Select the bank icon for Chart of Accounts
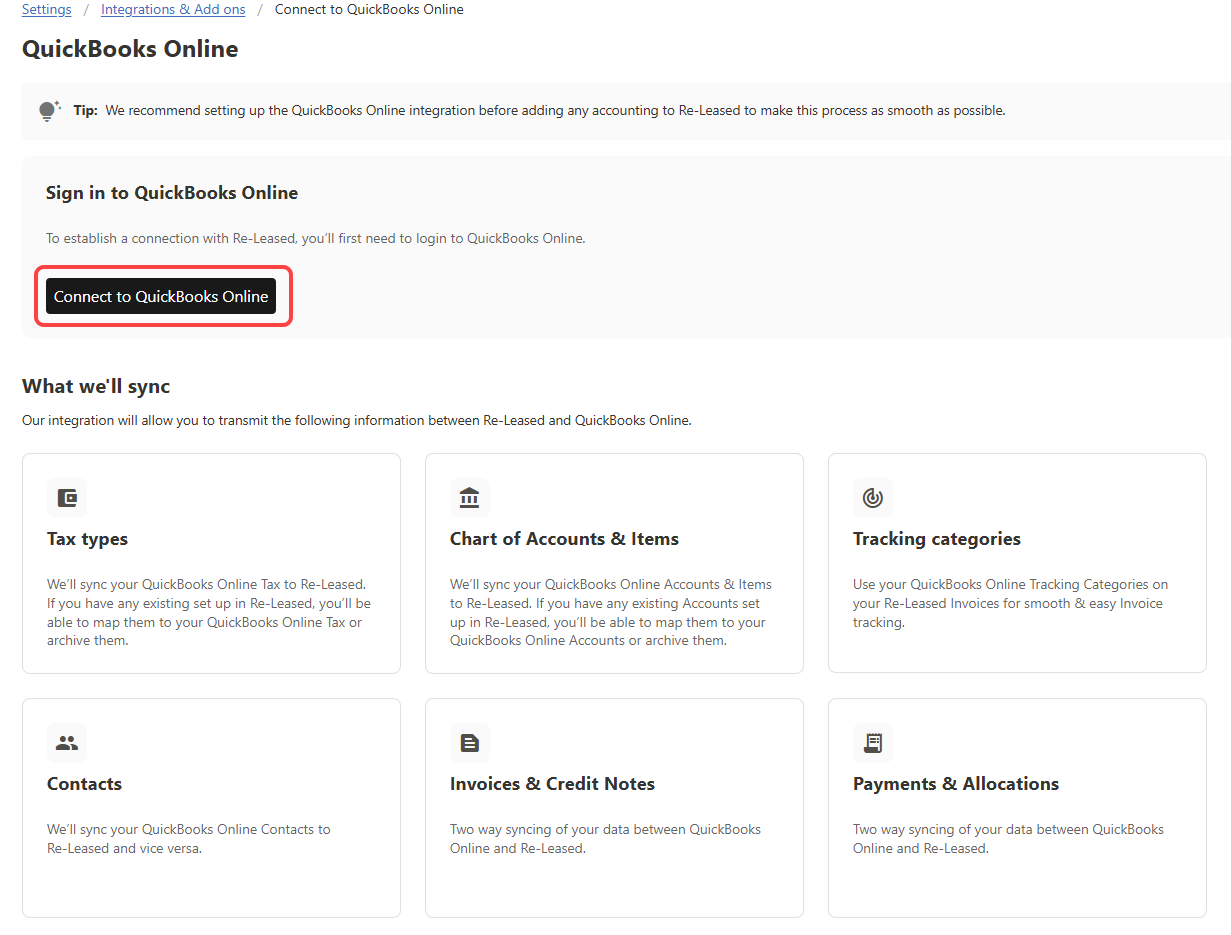 point(469,498)
